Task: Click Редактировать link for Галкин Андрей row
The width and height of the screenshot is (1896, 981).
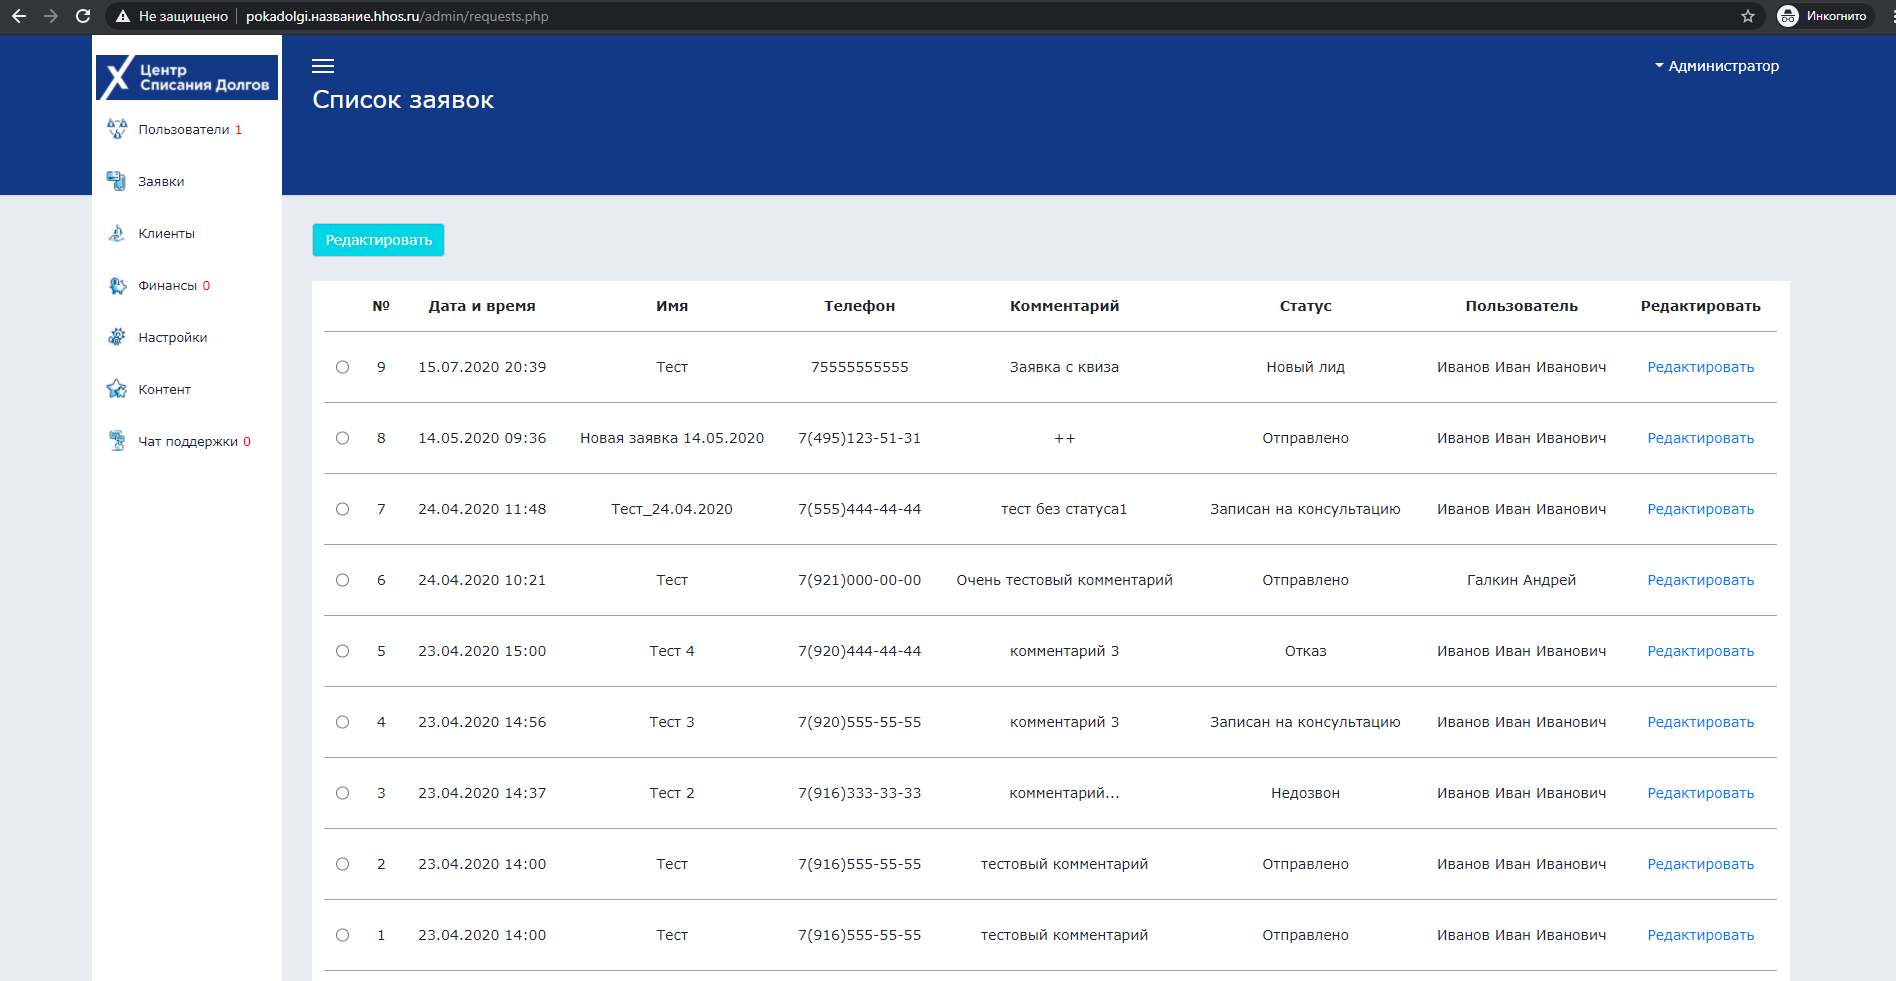Action: click(1700, 580)
